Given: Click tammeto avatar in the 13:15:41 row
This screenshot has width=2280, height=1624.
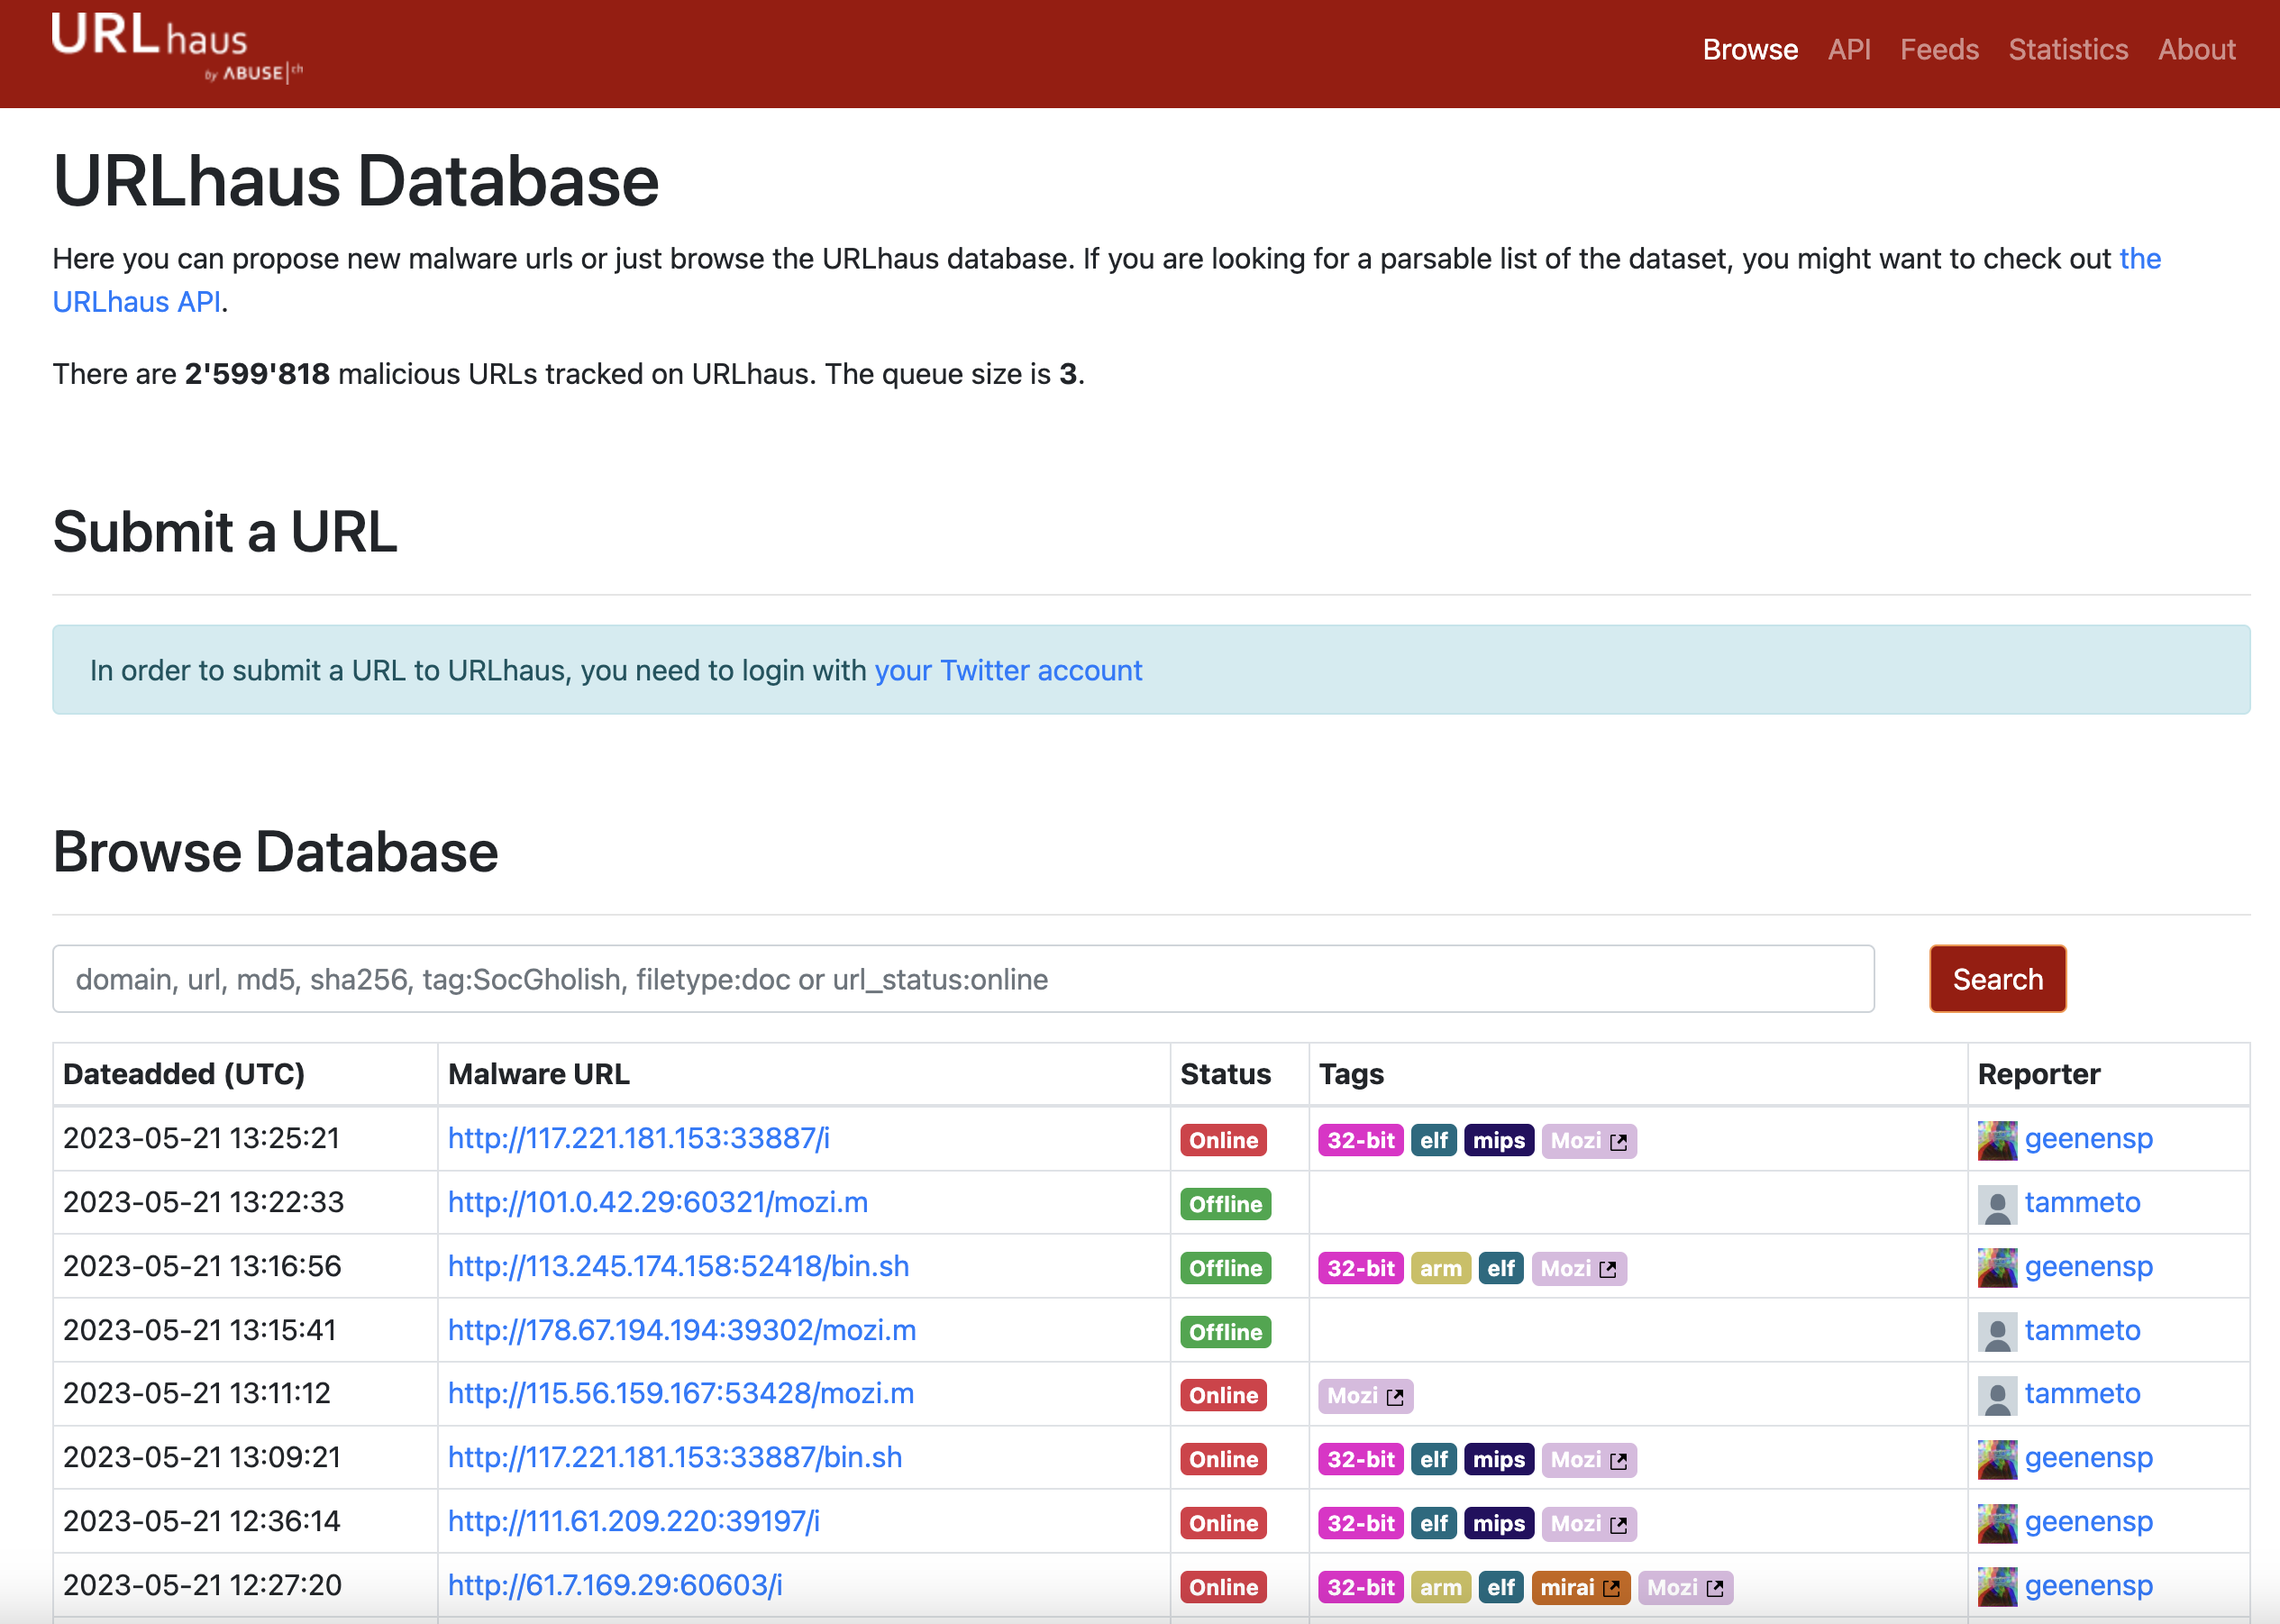Looking at the screenshot, I should tap(1997, 1332).
